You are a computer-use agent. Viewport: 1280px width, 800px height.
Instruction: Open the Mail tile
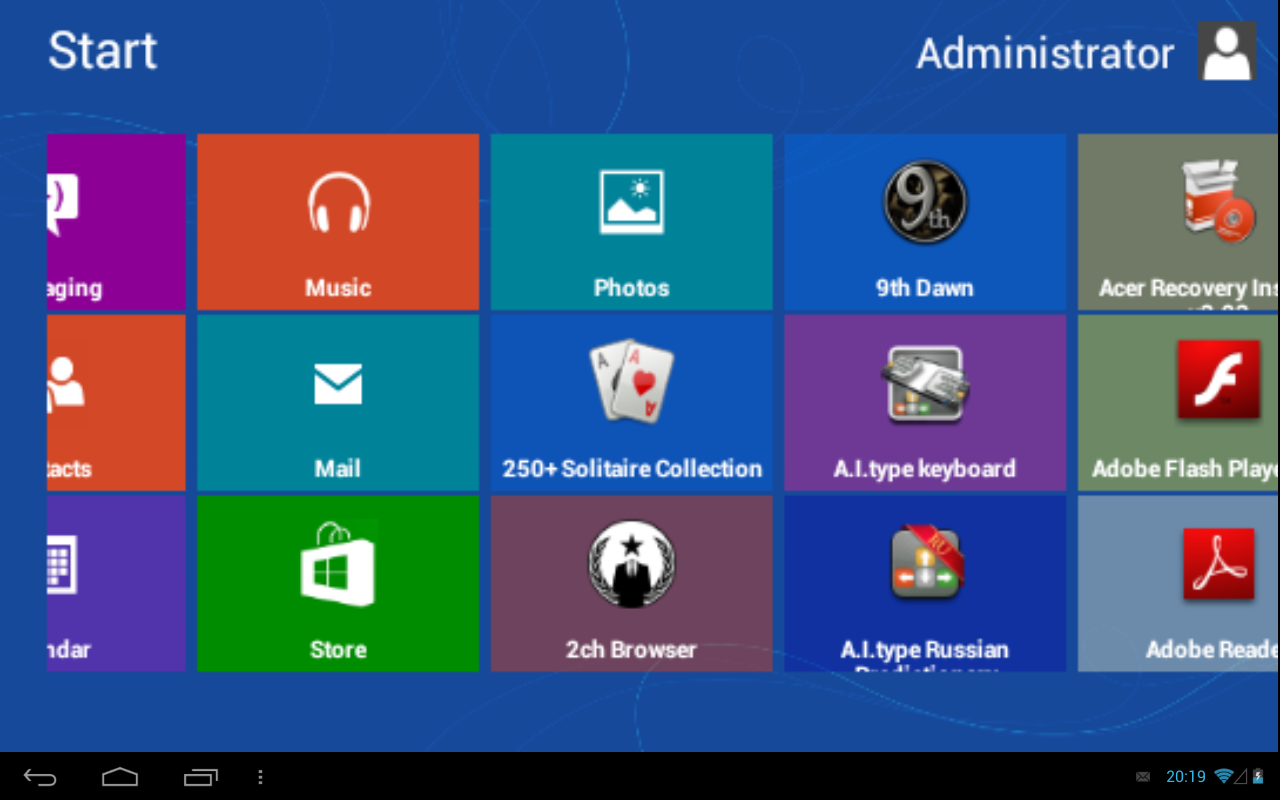338,403
